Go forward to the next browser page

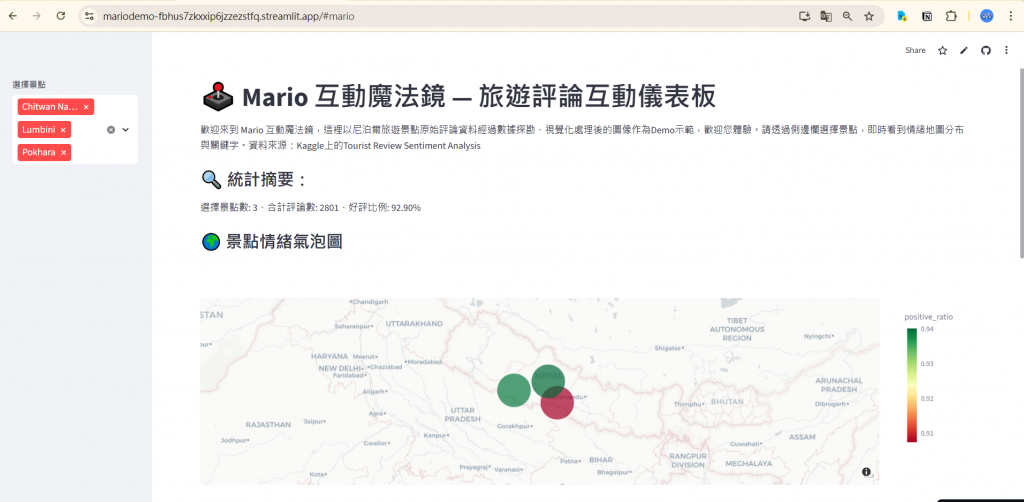pos(36,16)
